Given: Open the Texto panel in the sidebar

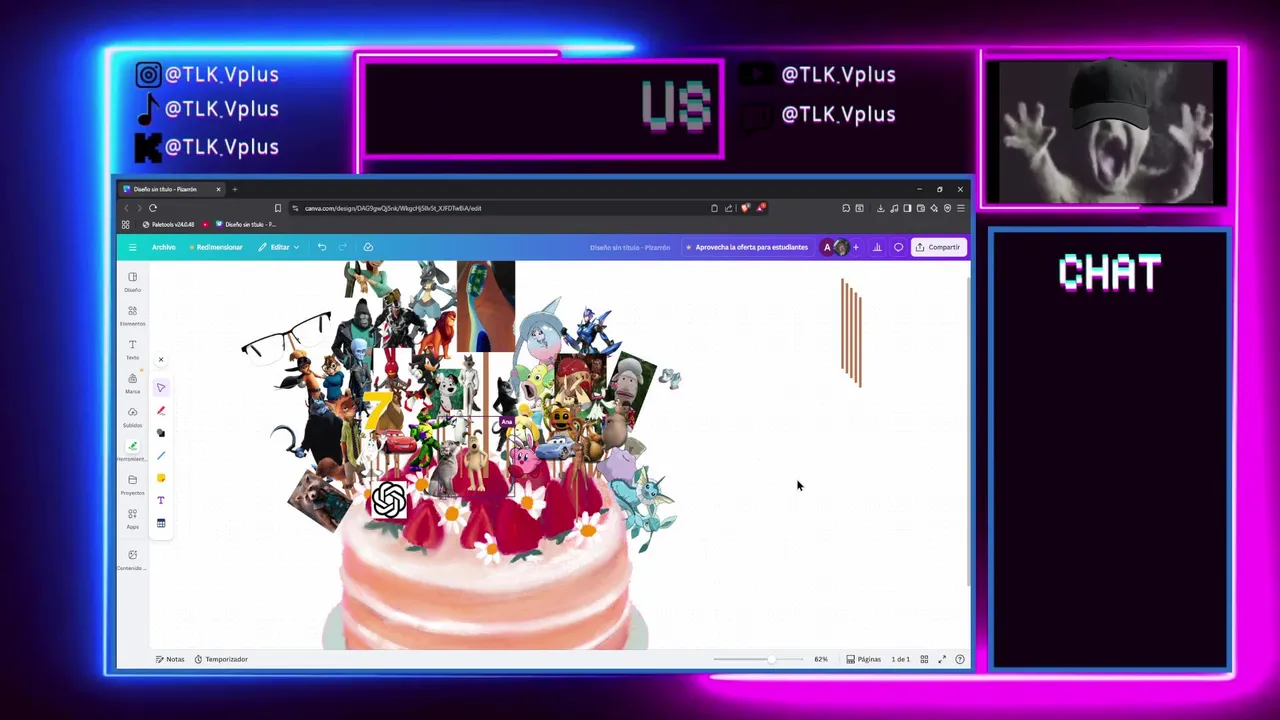Looking at the screenshot, I should click(x=132, y=349).
